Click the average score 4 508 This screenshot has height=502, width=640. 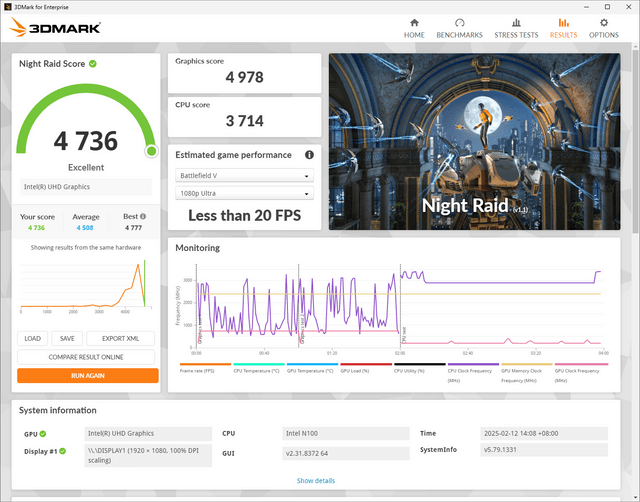click(85, 228)
